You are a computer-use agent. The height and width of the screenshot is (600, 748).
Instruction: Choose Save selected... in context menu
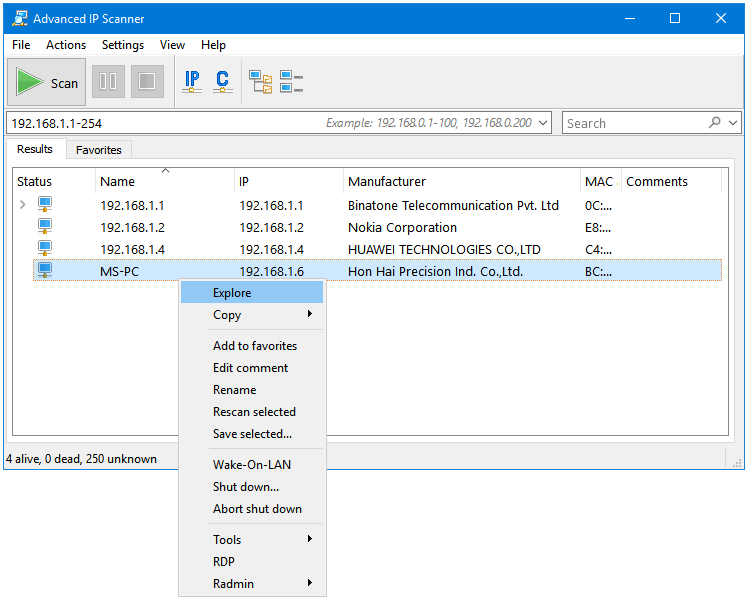coord(252,434)
